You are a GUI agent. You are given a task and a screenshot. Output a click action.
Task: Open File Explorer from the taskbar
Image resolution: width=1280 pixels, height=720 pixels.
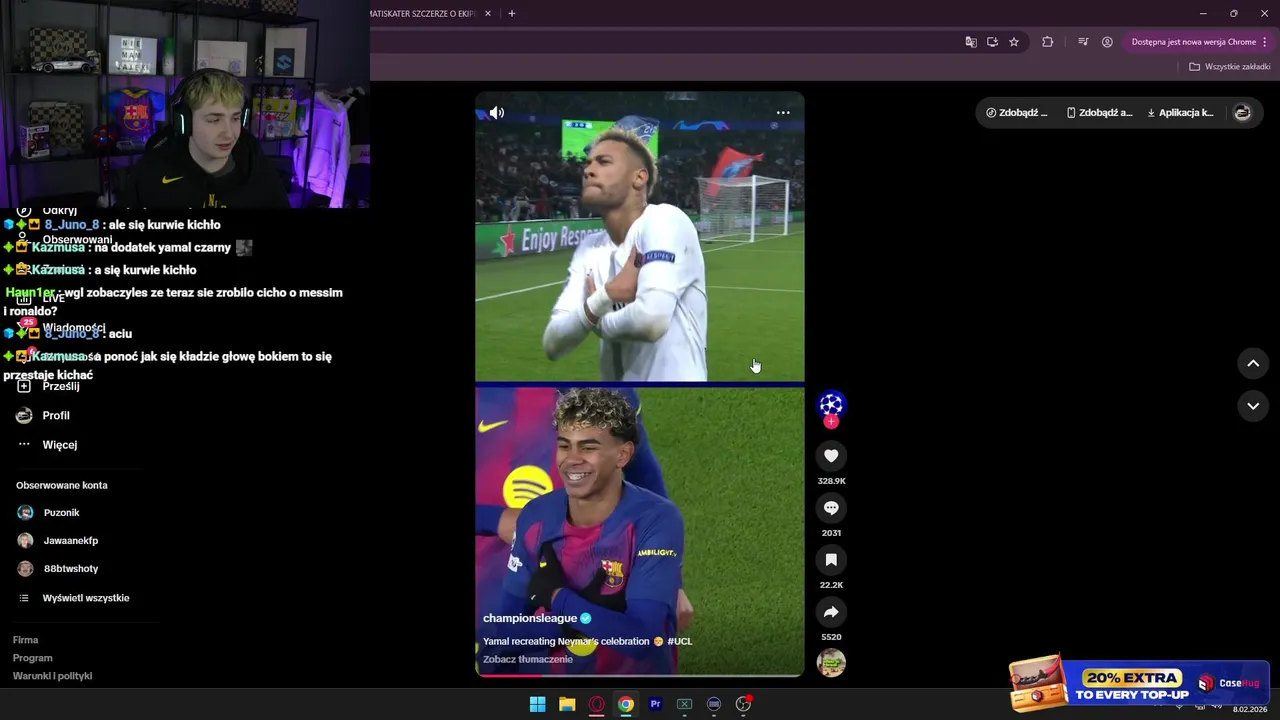pyautogui.click(x=567, y=704)
